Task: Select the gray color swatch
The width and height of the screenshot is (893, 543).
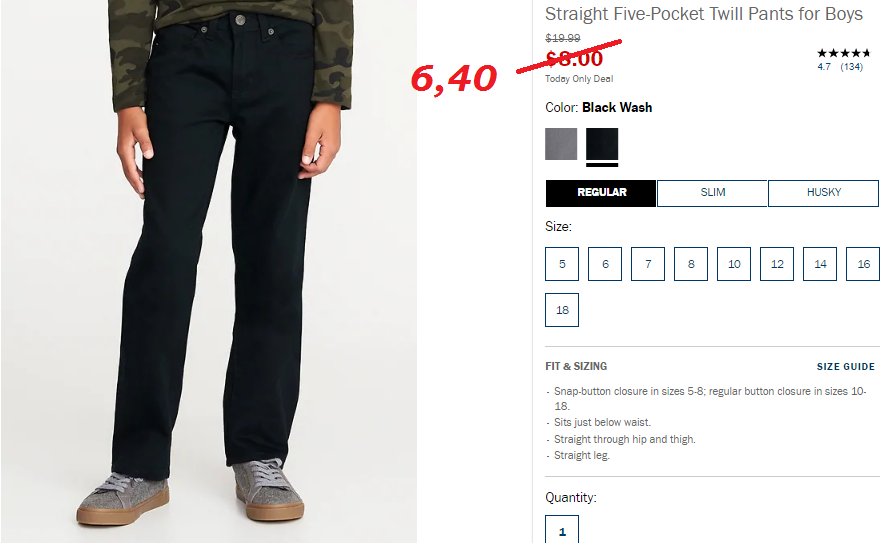Action: point(561,144)
